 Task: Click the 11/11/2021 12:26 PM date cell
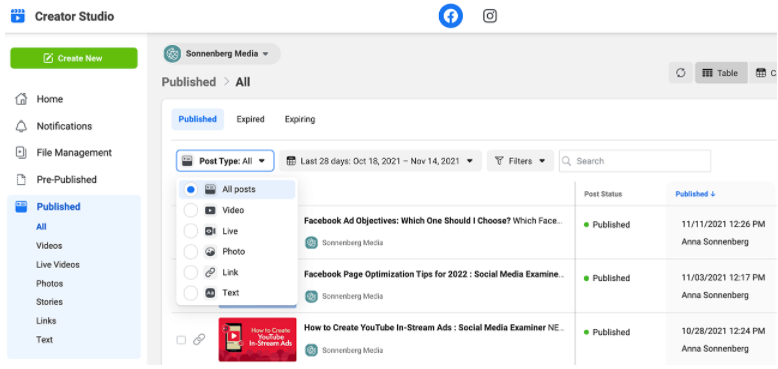tap(723, 225)
